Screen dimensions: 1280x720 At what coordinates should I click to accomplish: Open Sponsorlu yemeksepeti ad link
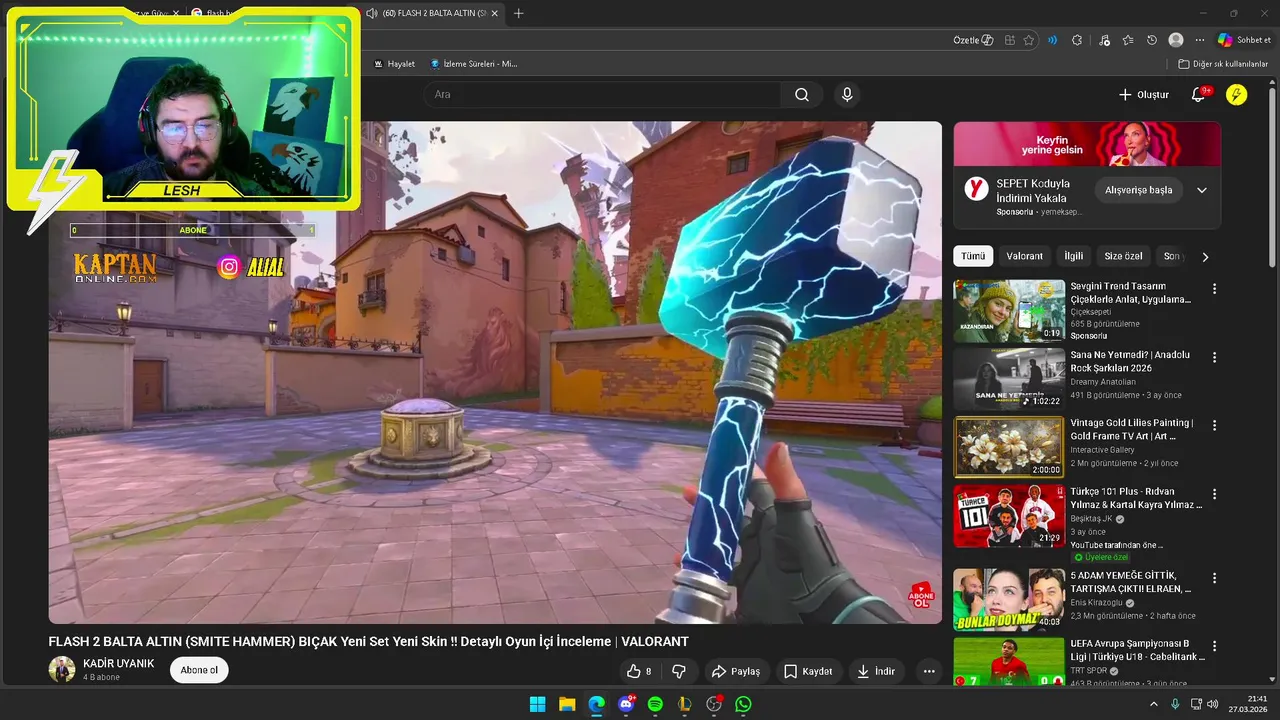[1040, 212]
